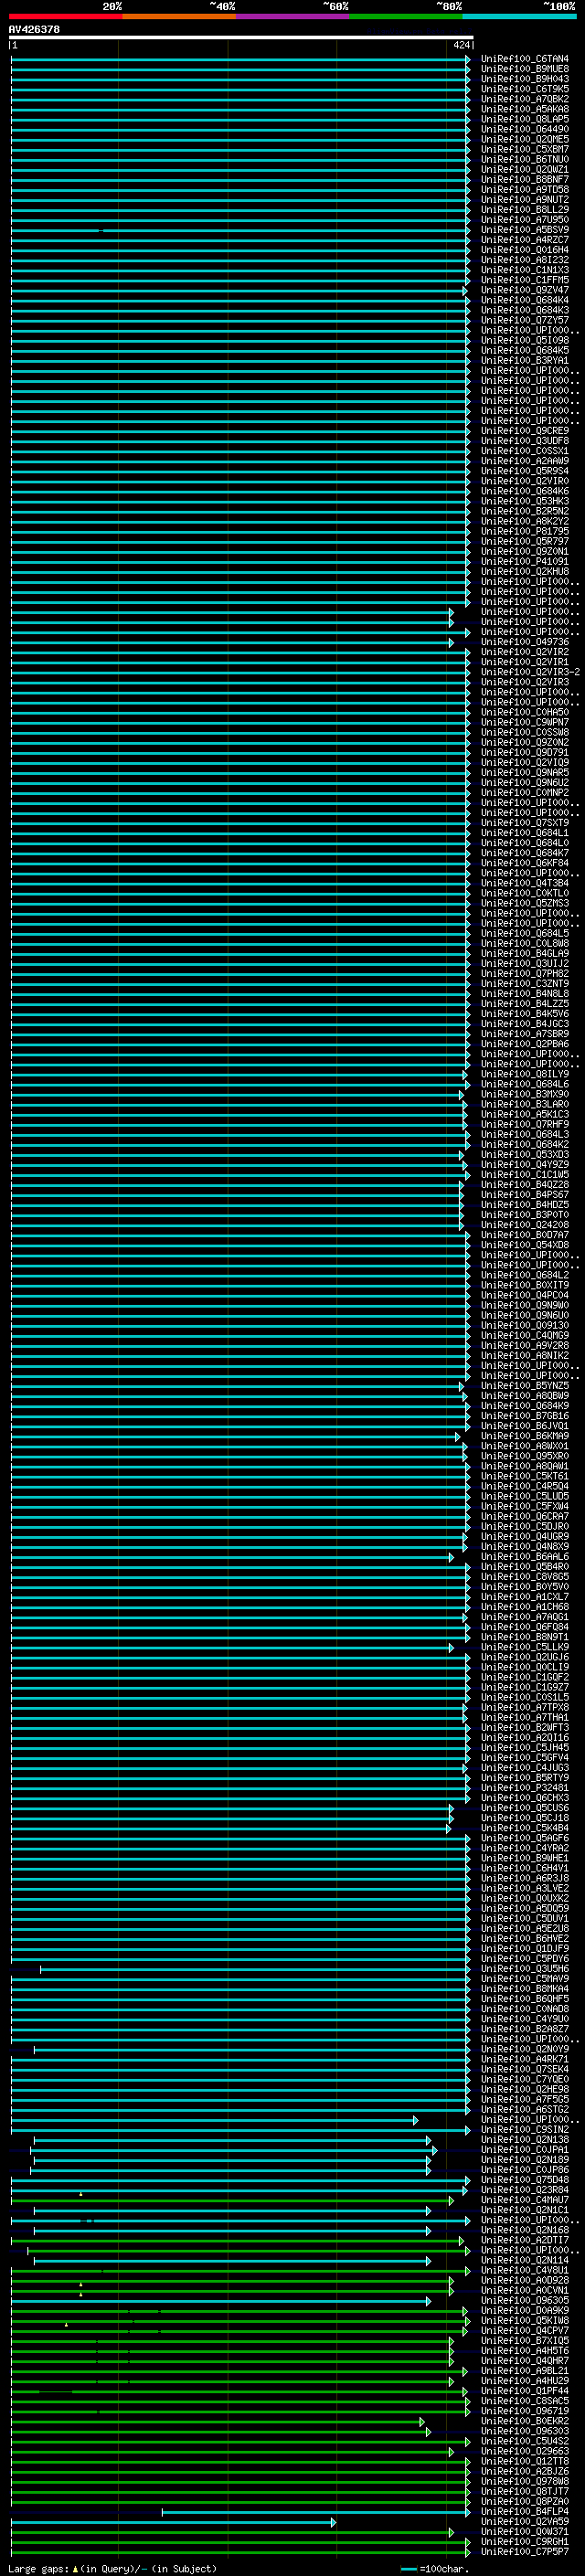The width and height of the screenshot is (585, 2576).
Task: Open hit UniRef100_C6T9K5
Action: pos(524,89)
